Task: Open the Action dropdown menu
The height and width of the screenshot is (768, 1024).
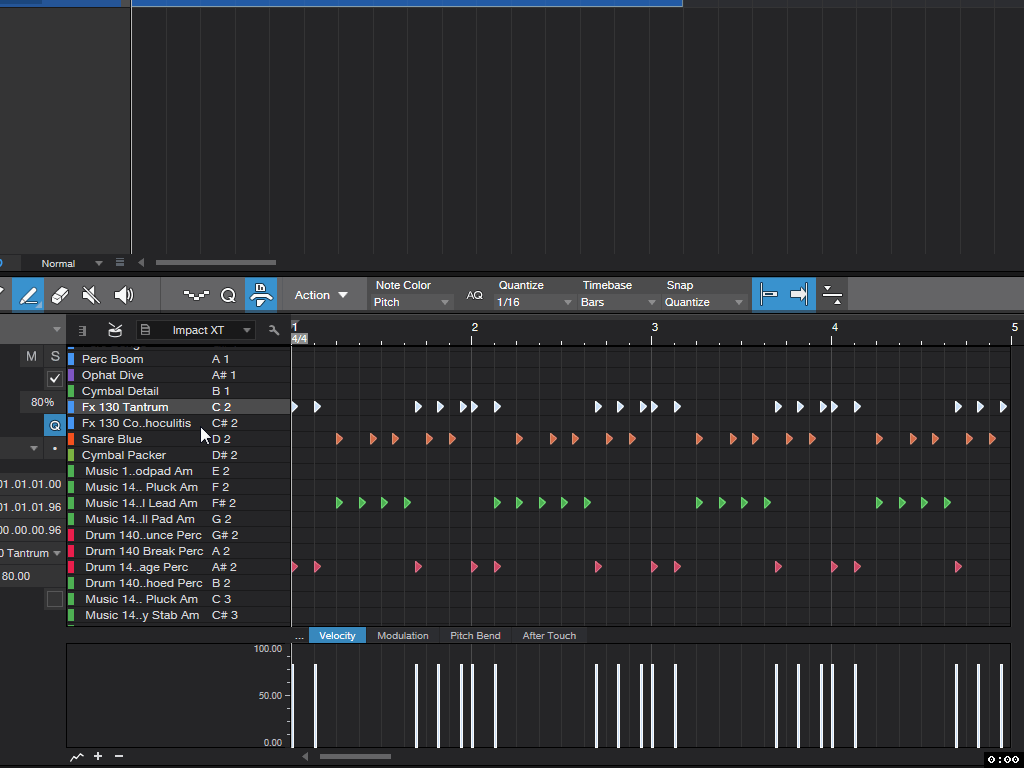Action: click(x=321, y=295)
